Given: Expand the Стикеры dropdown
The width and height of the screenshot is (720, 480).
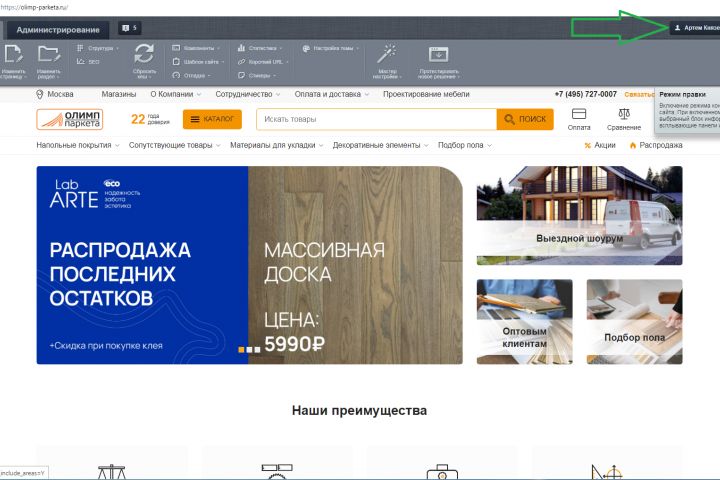Looking at the screenshot, I should coord(257,75).
